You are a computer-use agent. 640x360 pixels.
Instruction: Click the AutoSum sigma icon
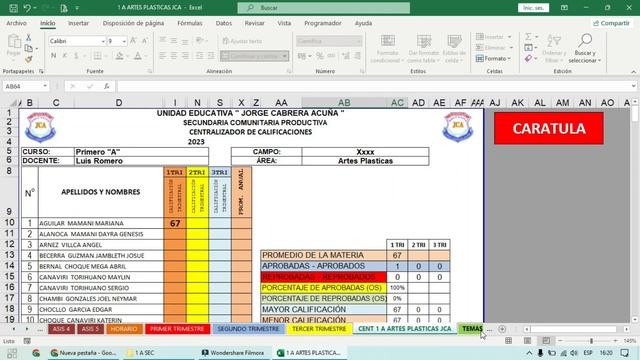[x=529, y=37]
